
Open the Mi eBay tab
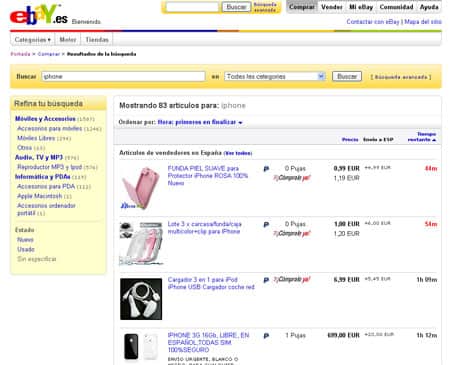pos(361,7)
